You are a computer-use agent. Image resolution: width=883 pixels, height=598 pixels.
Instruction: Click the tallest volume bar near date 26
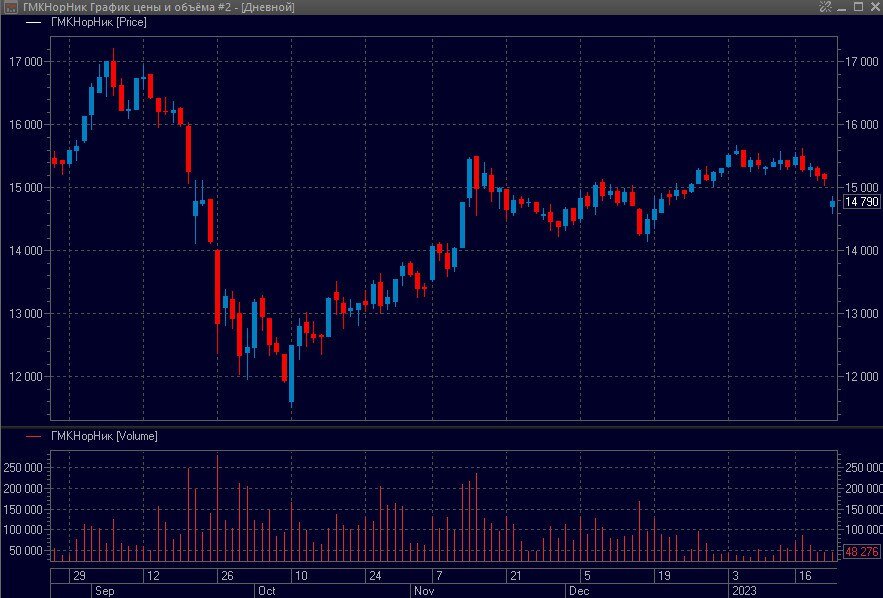pyautogui.click(x=217, y=508)
